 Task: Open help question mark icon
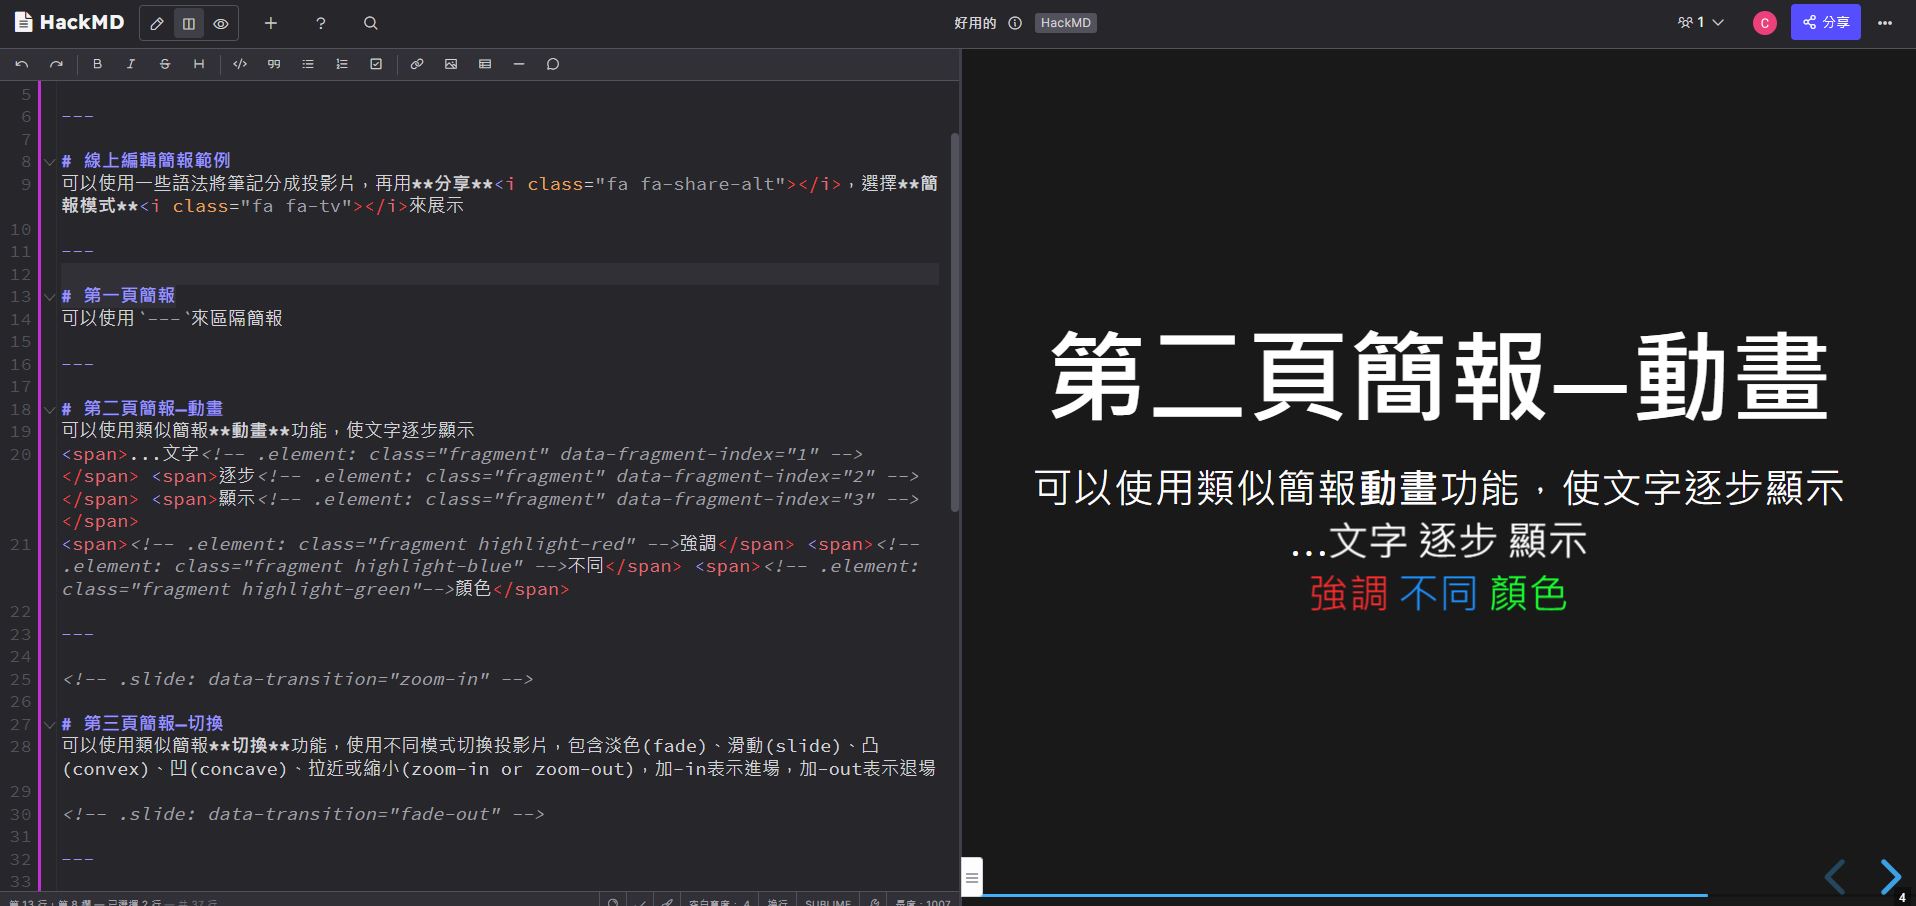tap(320, 23)
